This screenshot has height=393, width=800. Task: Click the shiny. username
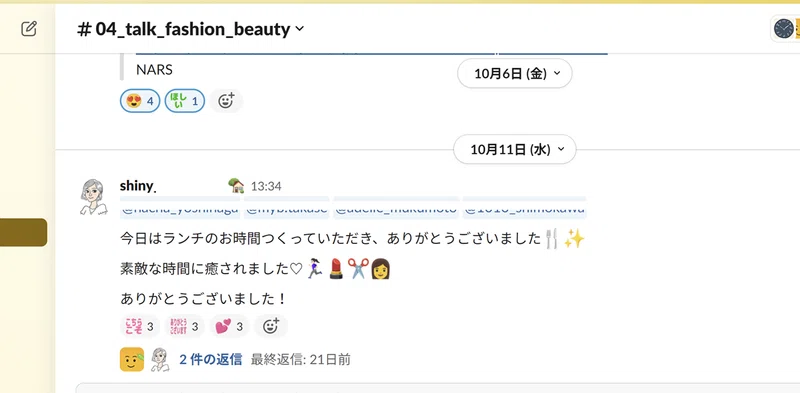coord(138,186)
